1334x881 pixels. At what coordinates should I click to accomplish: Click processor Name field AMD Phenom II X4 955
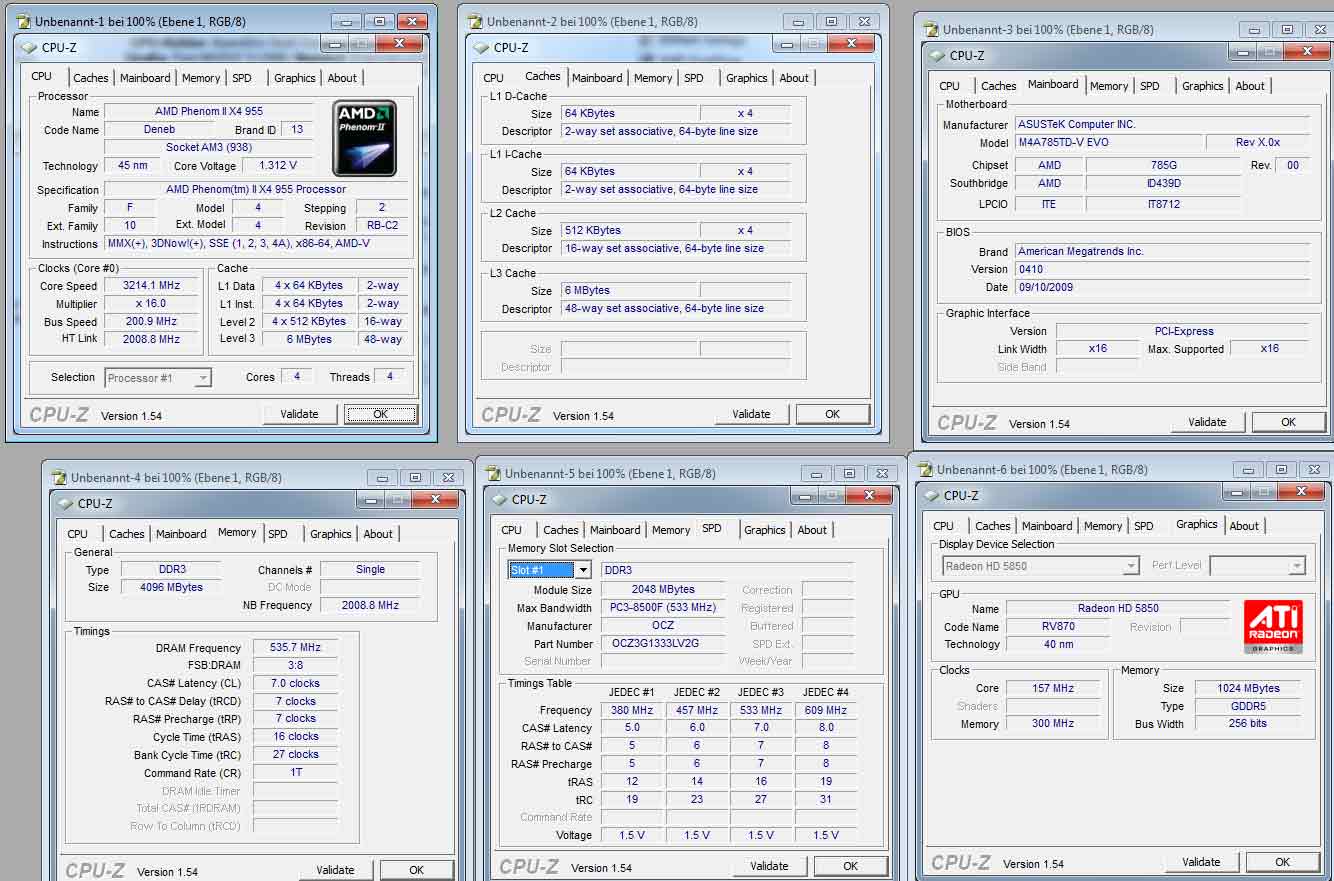209,111
